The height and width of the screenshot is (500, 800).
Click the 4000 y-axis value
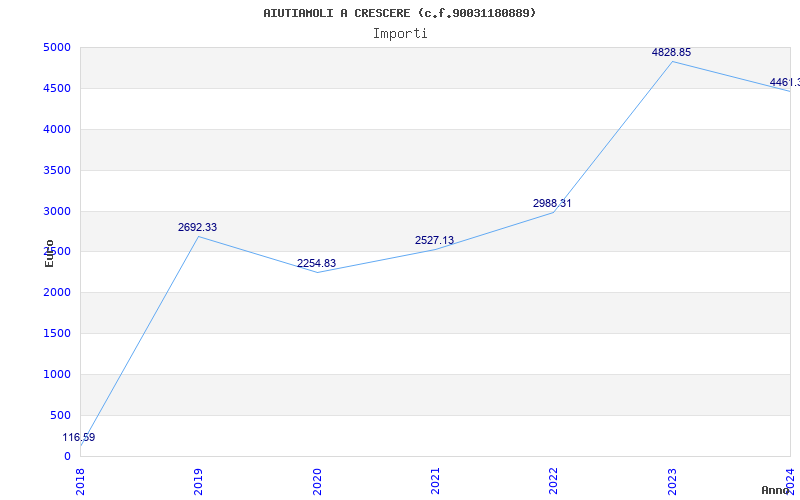57,130
